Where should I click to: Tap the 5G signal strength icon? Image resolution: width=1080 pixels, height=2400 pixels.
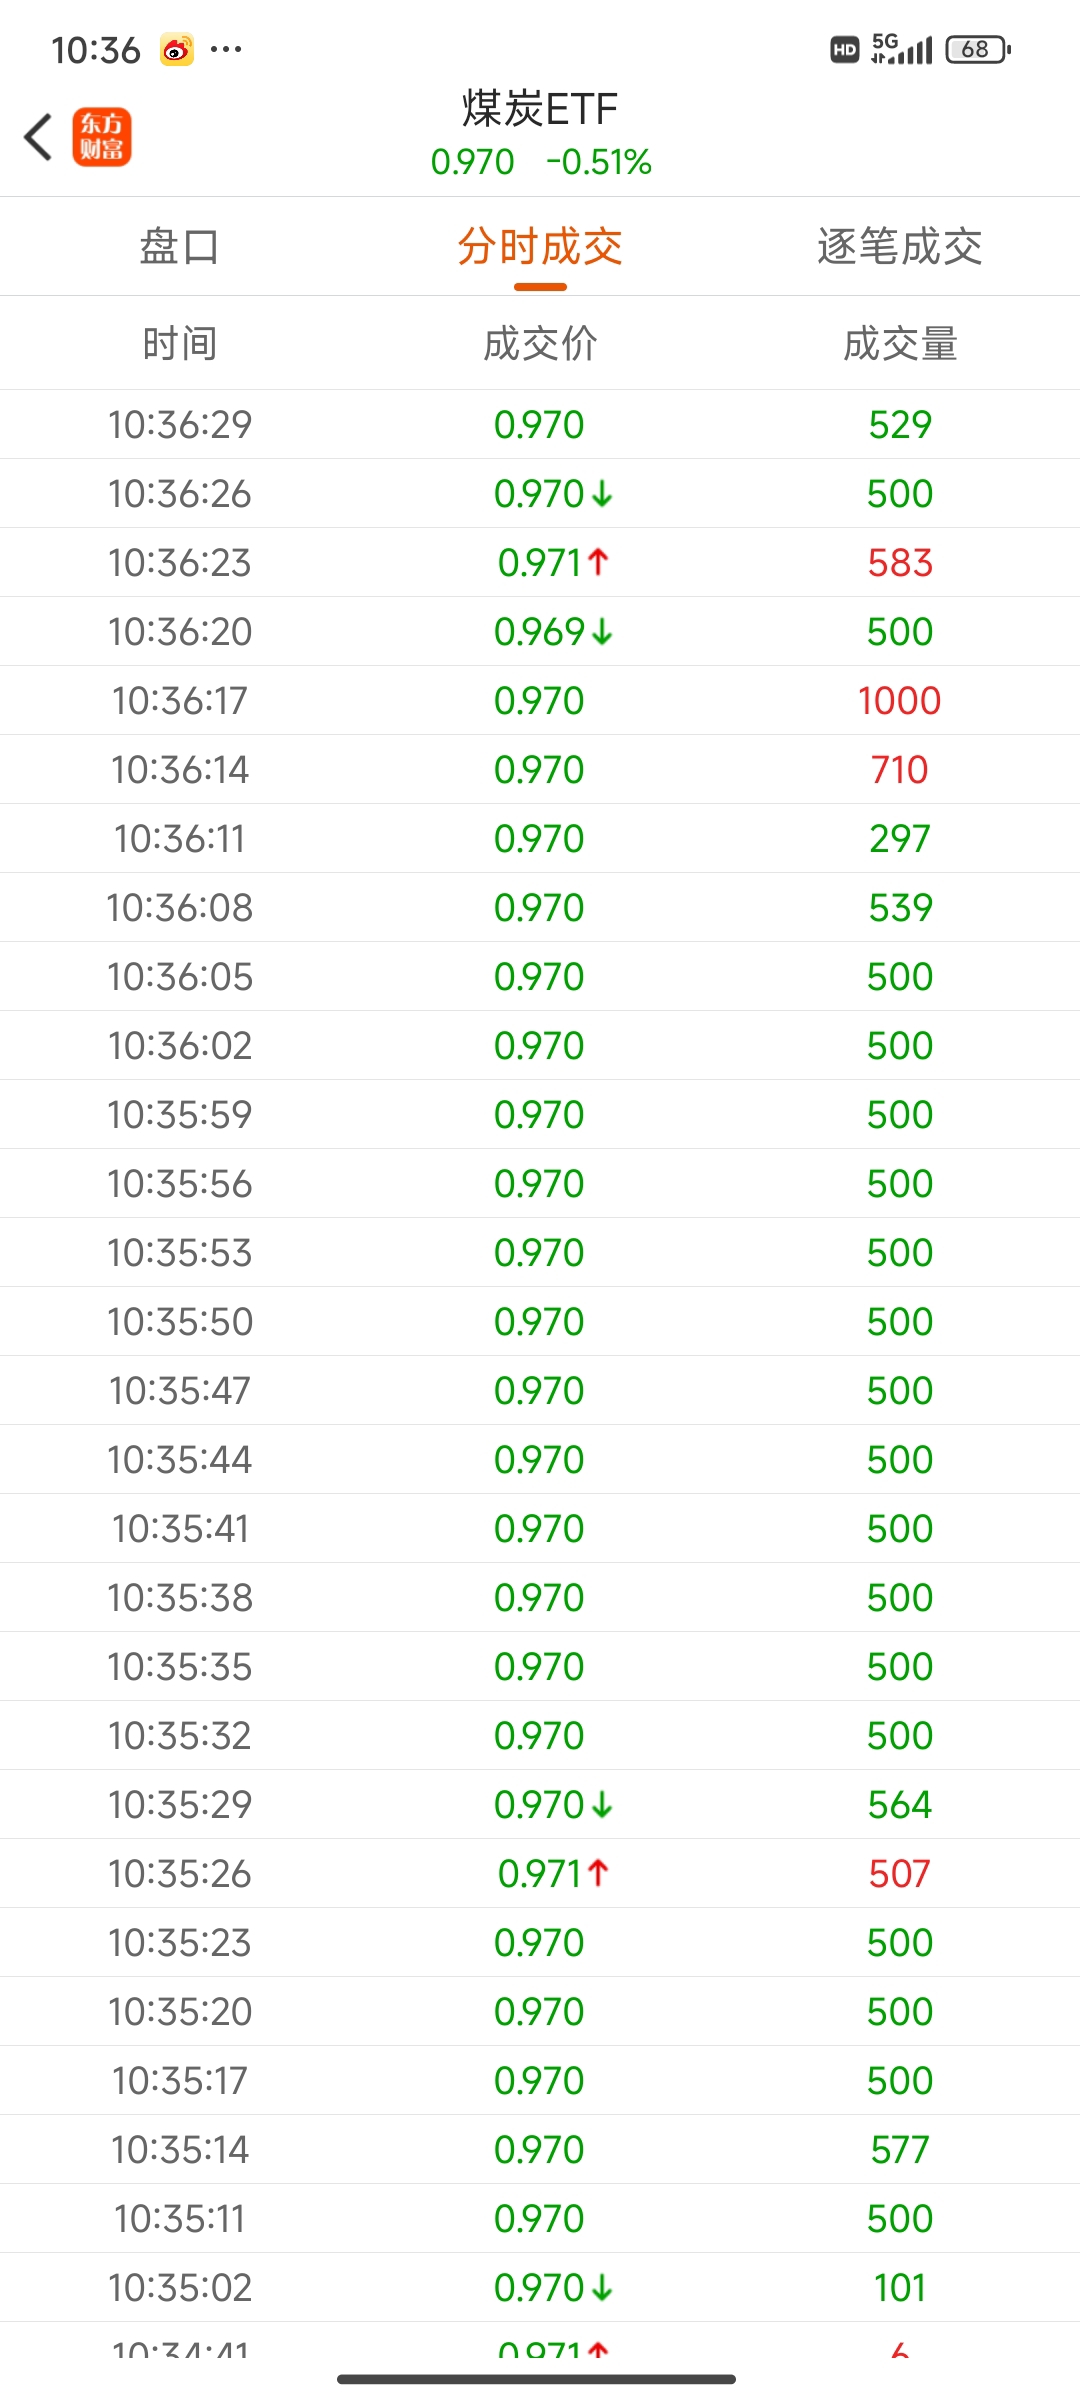902,49
